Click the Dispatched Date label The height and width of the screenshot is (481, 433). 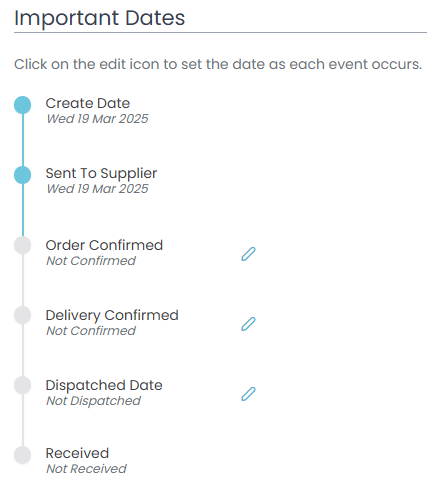click(x=104, y=385)
